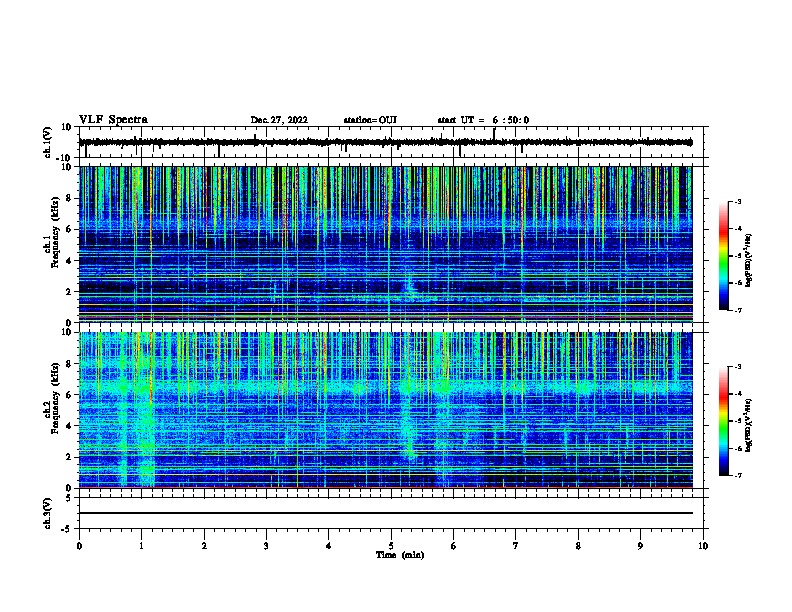Click the time axis tick label 10

[x=703, y=546]
